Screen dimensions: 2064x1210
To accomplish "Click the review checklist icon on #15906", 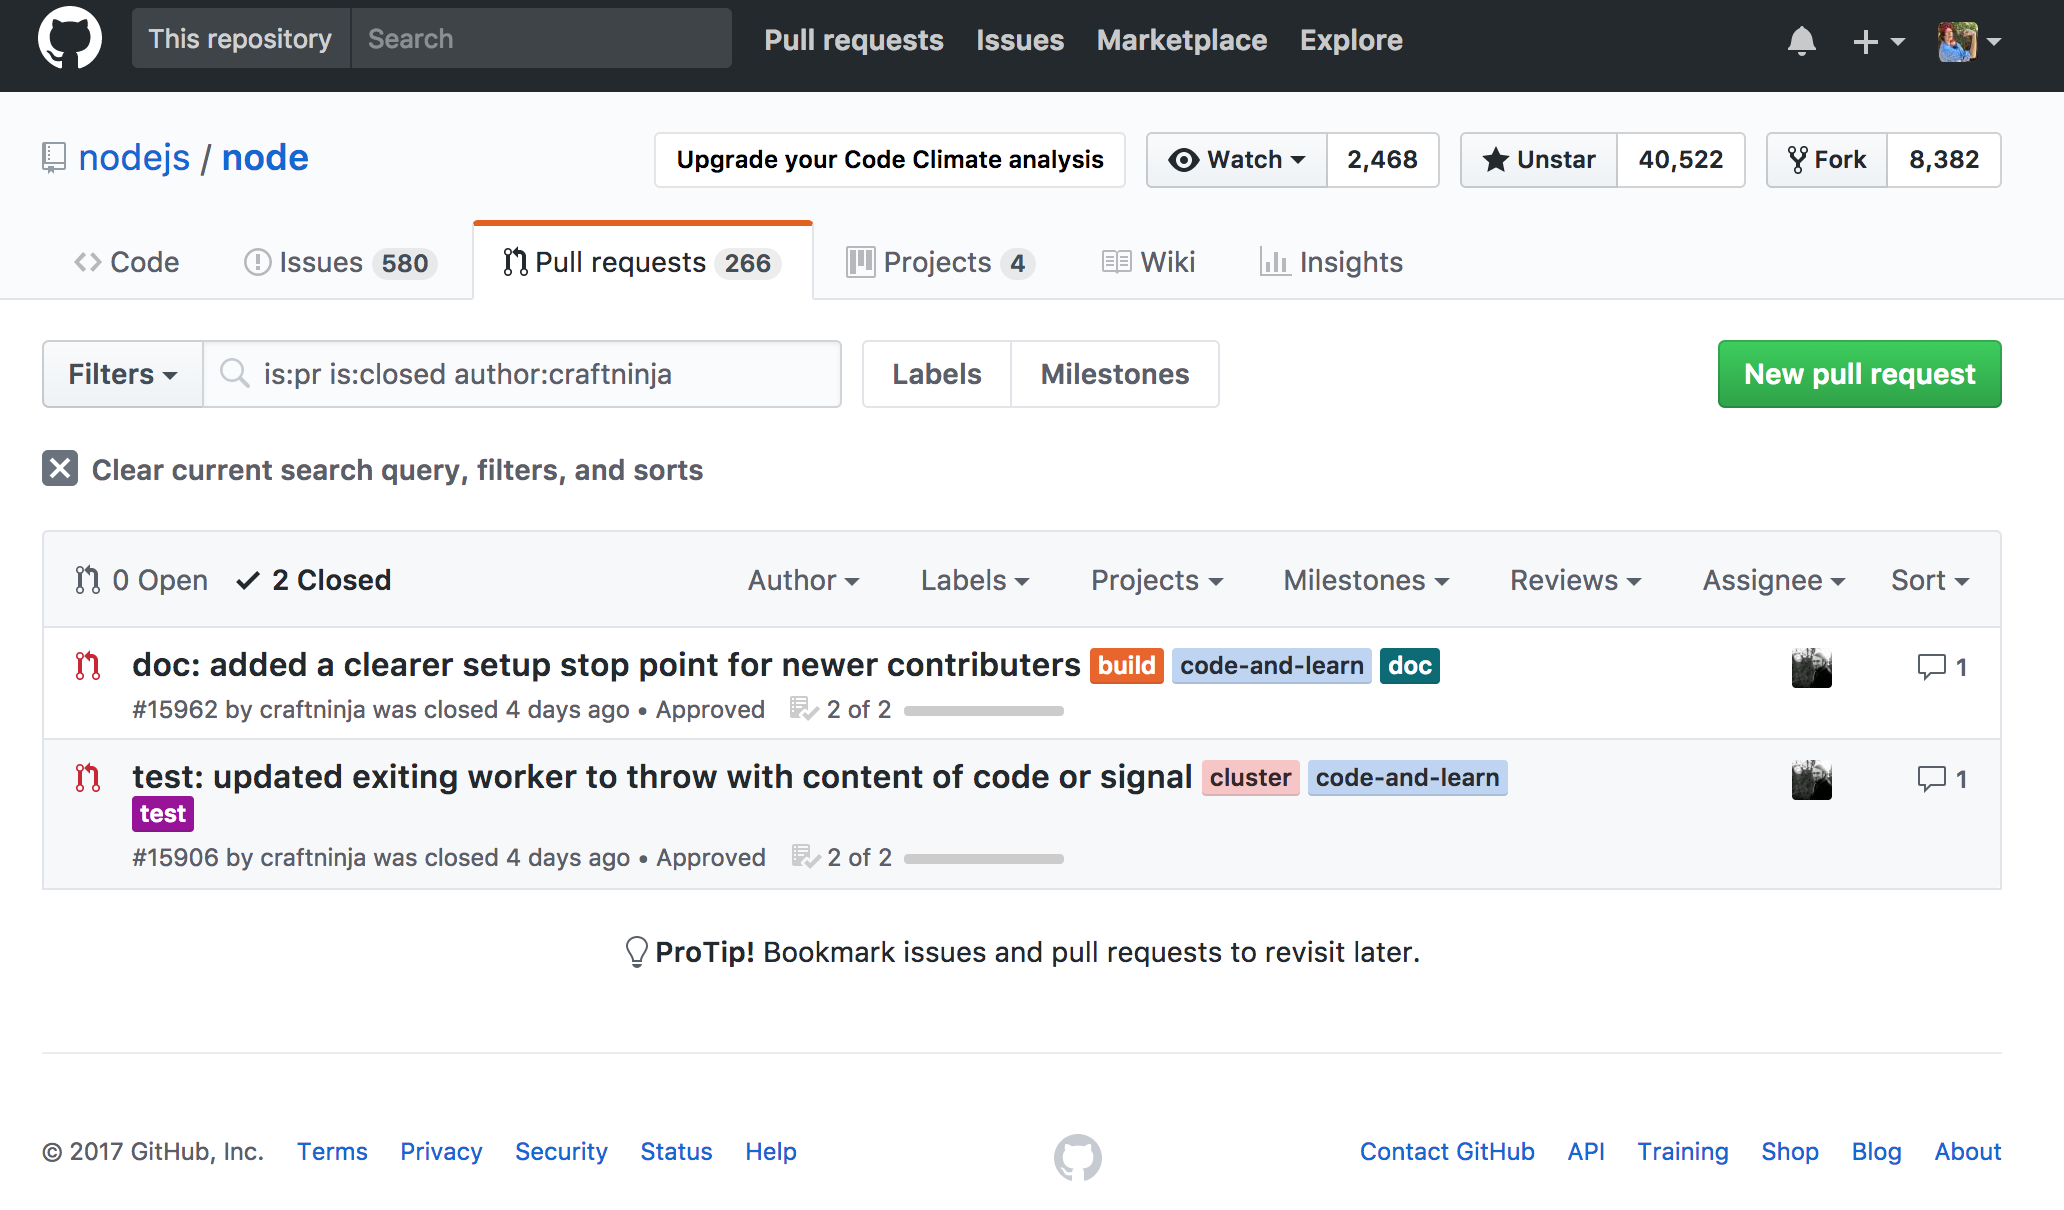I will (x=805, y=857).
